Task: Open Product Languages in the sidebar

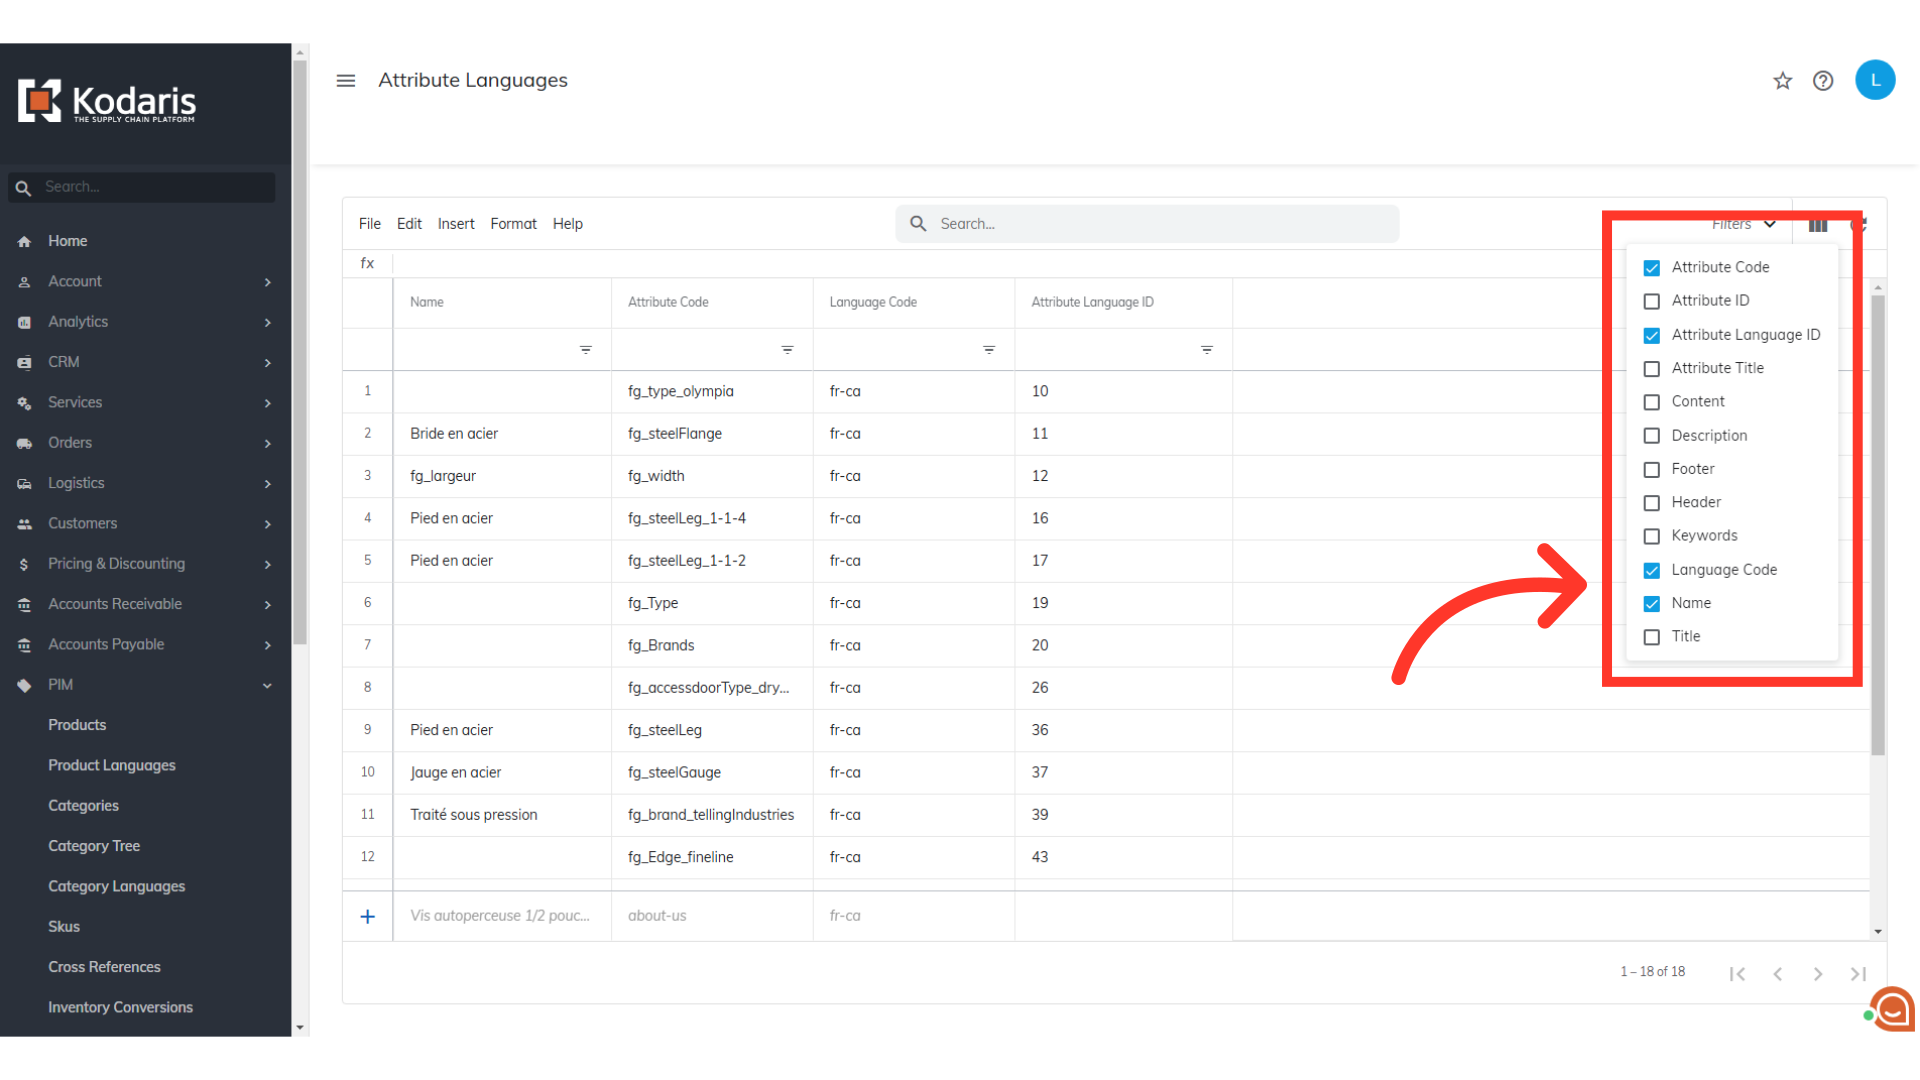Action: pyautogui.click(x=112, y=765)
